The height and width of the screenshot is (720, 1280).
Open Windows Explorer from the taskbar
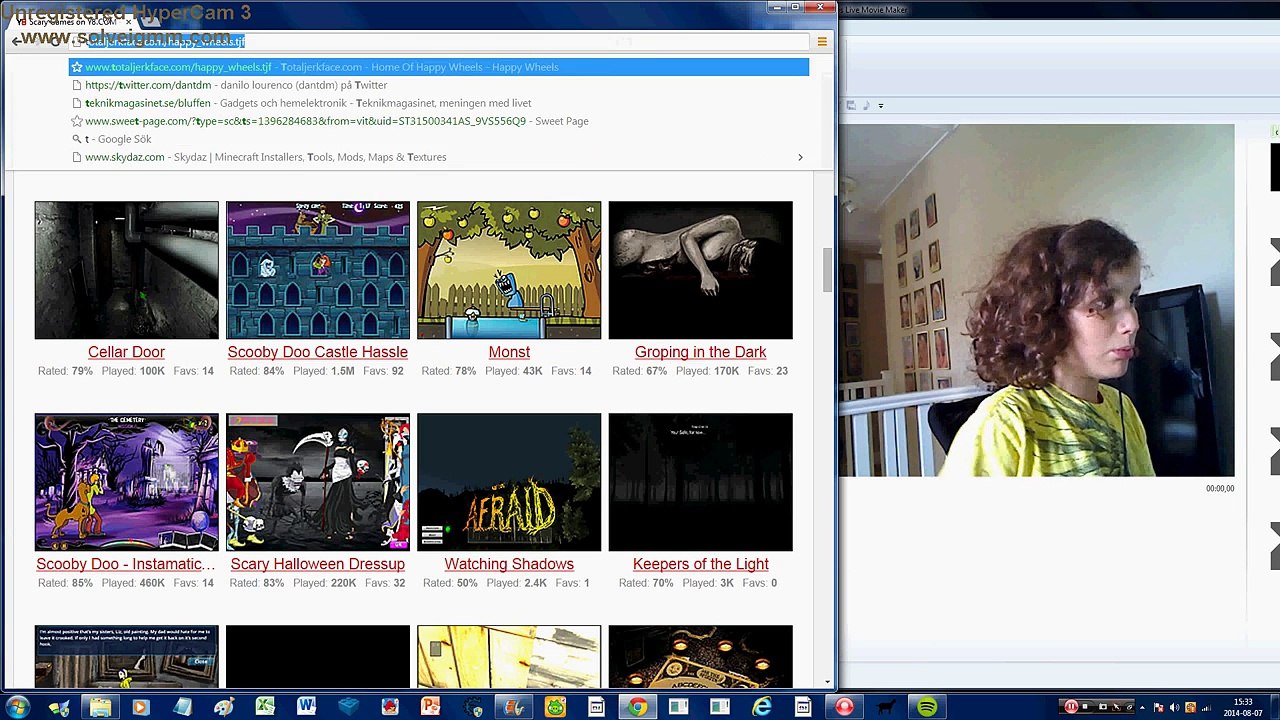(x=100, y=708)
